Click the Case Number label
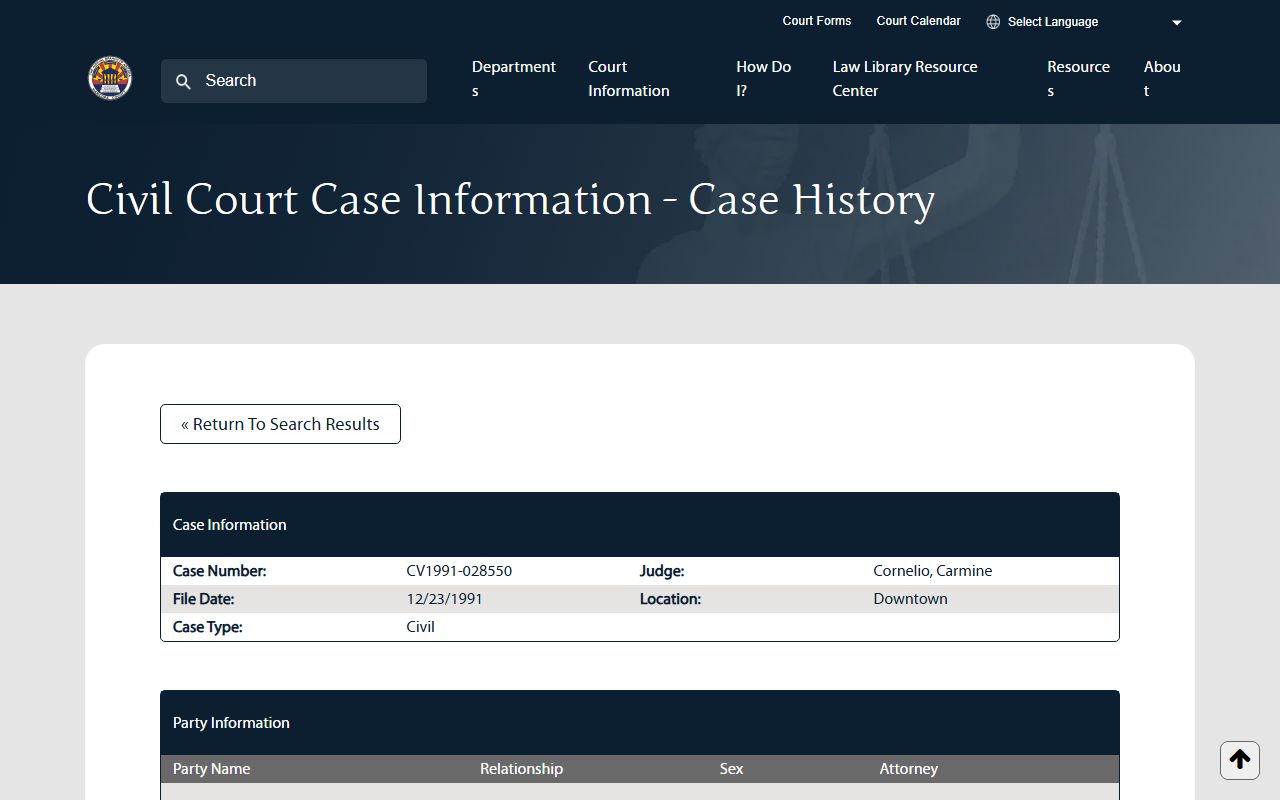This screenshot has height=800, width=1280. click(x=219, y=571)
